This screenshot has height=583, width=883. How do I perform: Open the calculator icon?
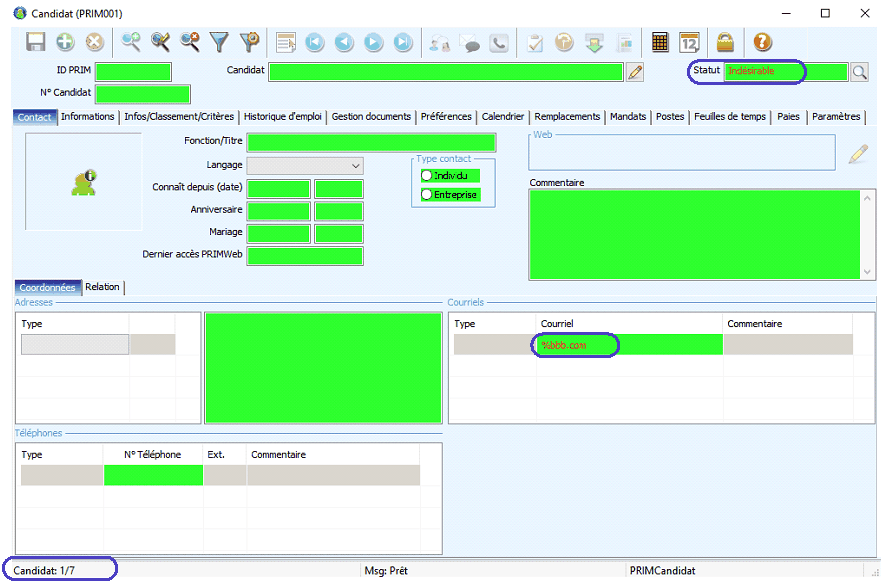660,42
